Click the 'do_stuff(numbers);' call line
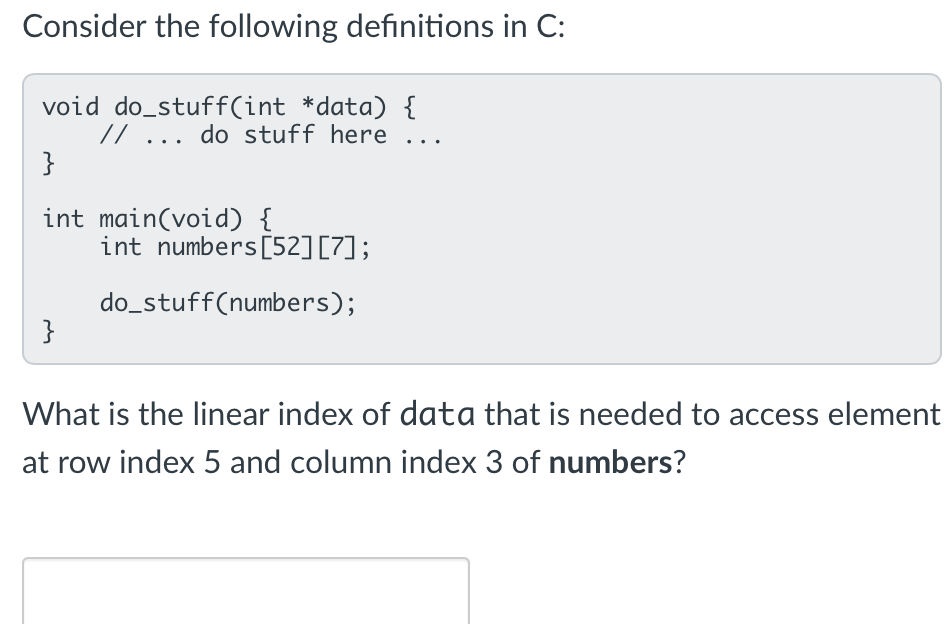The image size is (946, 624). pyautogui.click(x=228, y=303)
